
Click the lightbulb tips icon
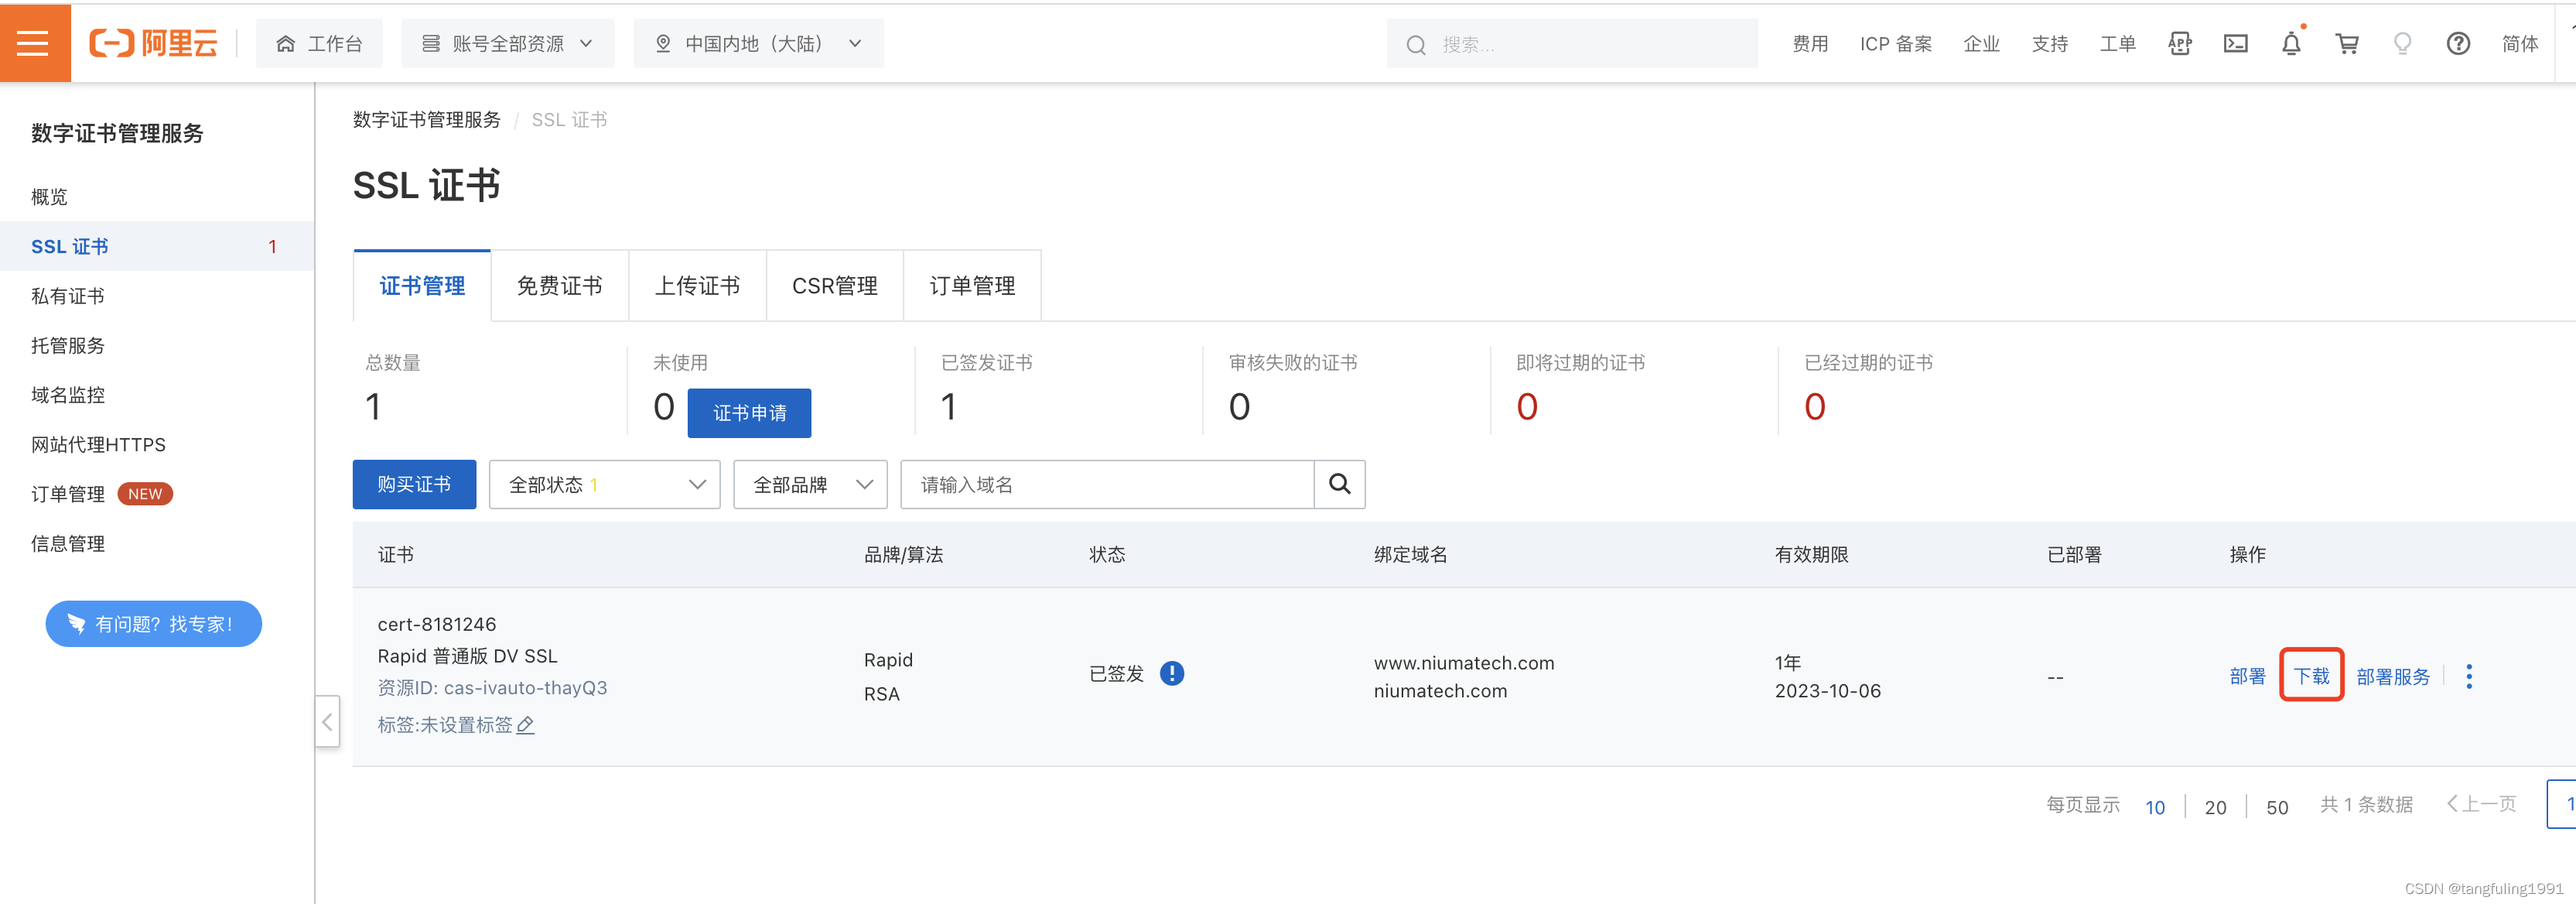[2402, 44]
